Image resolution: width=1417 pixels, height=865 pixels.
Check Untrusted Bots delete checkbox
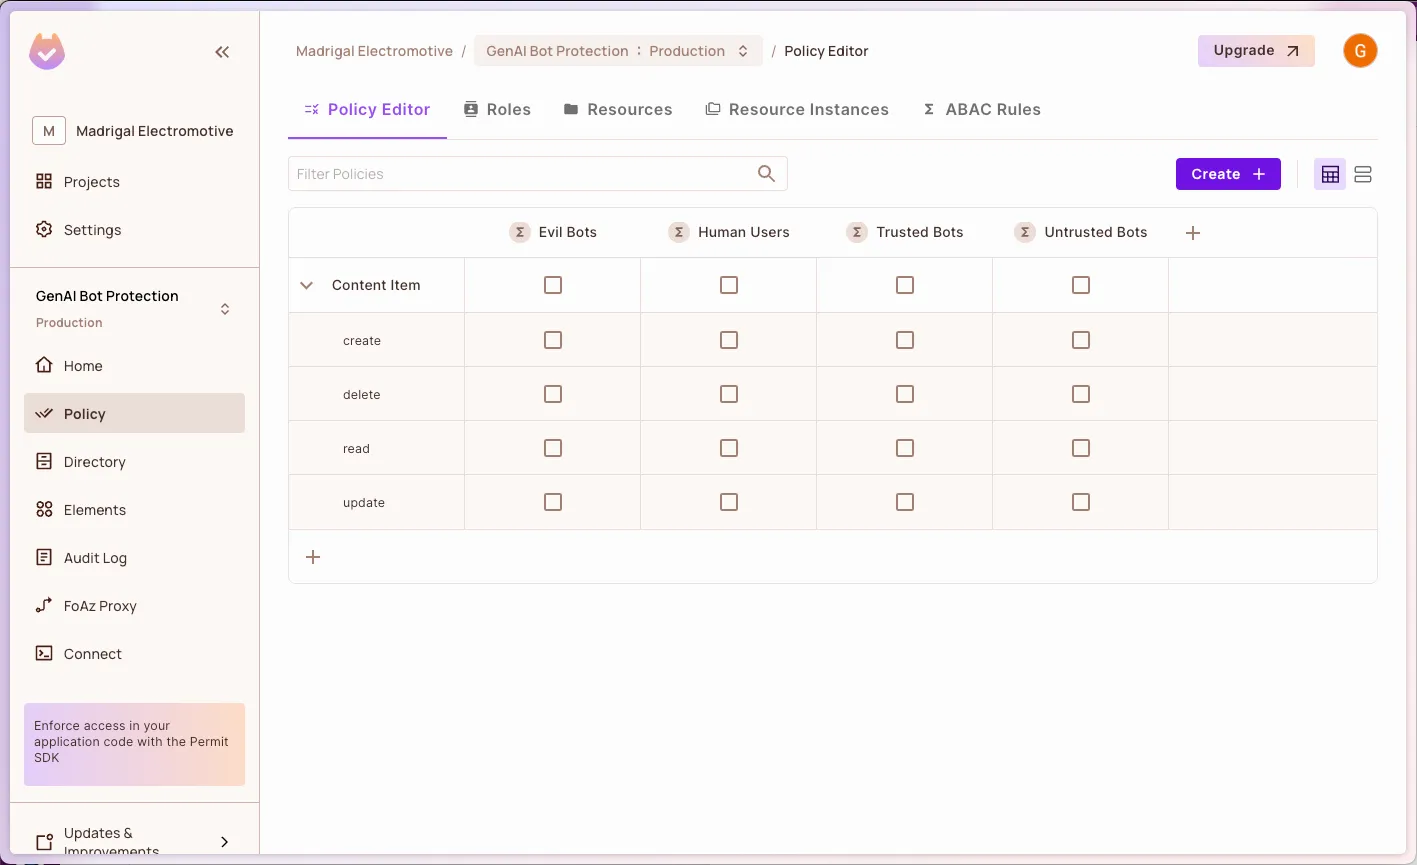click(1081, 395)
